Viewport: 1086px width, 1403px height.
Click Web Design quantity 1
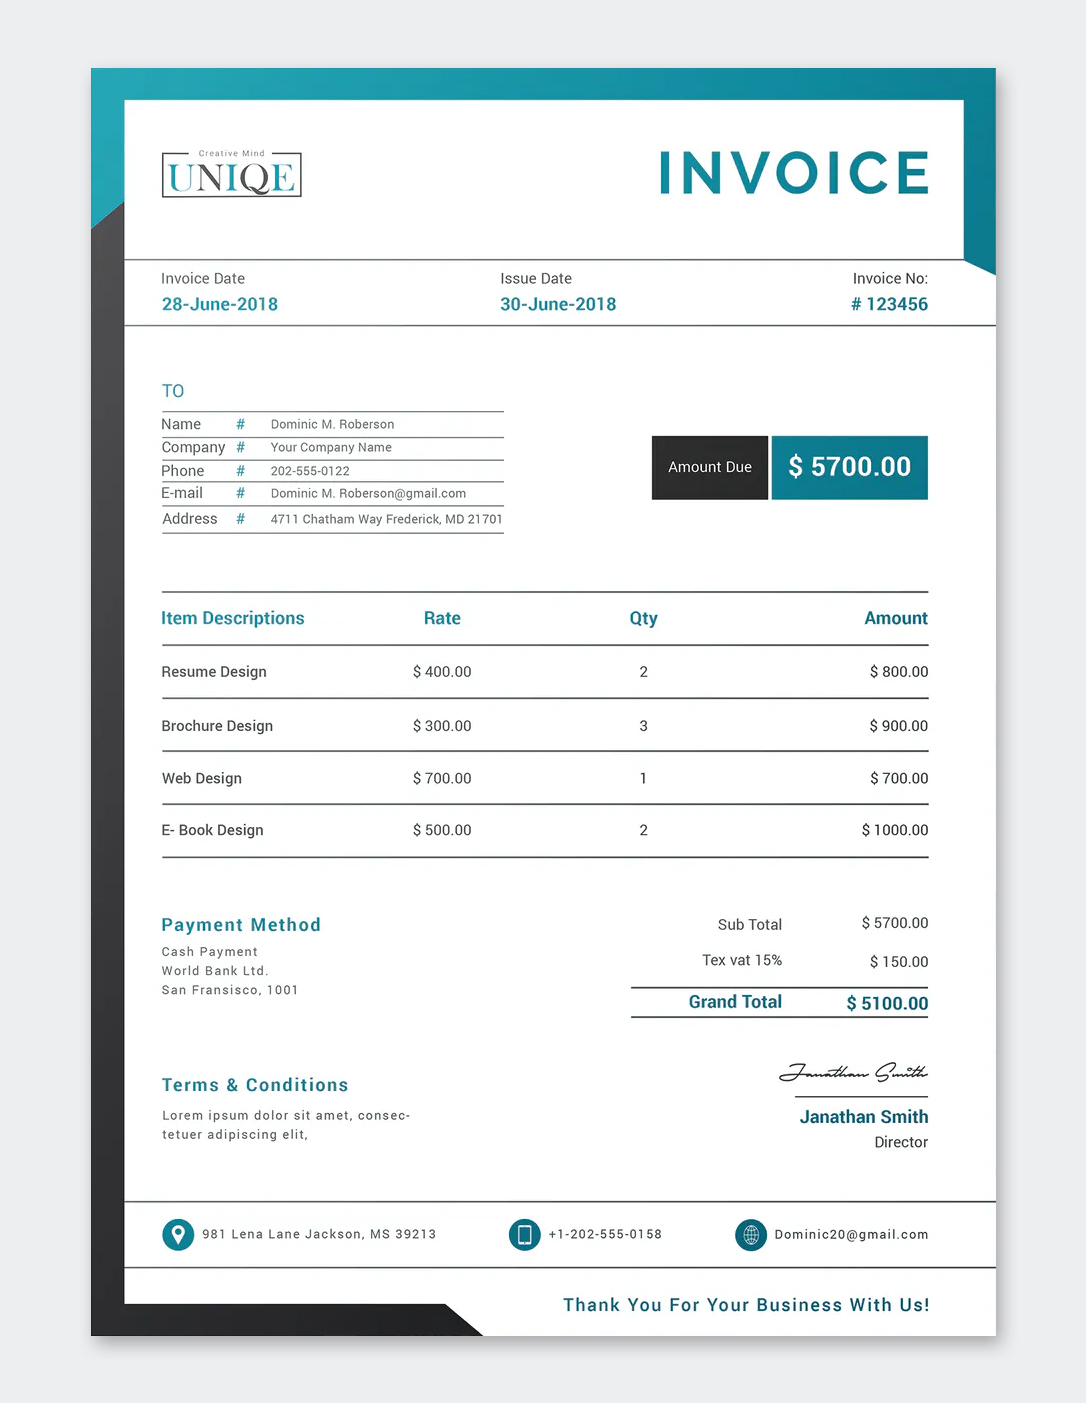pyautogui.click(x=643, y=778)
